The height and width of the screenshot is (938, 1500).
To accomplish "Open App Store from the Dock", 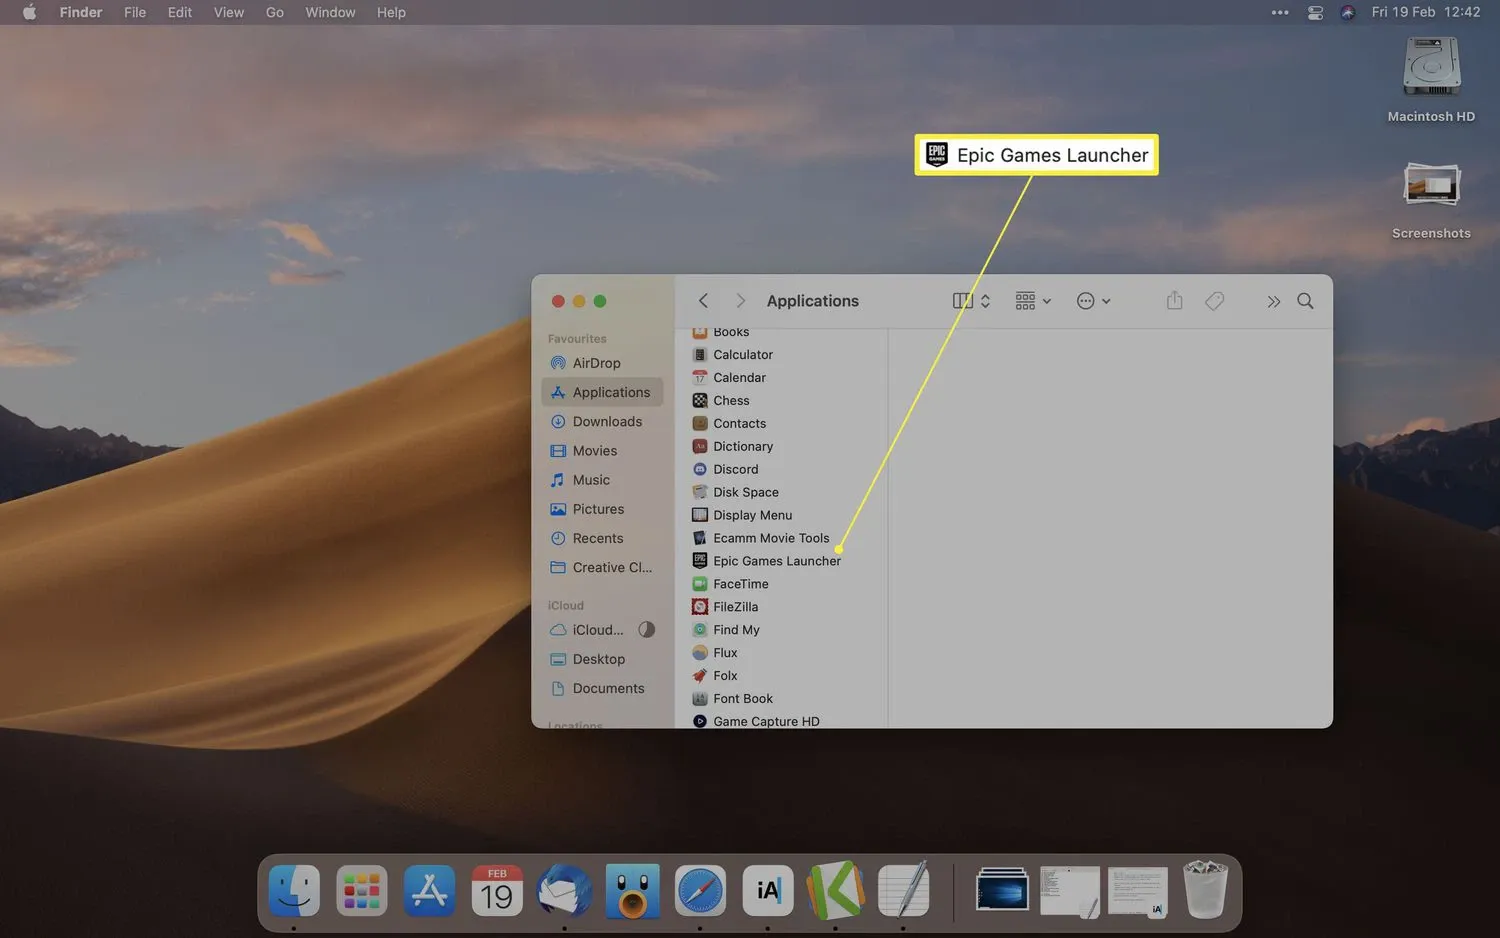I will 430,890.
